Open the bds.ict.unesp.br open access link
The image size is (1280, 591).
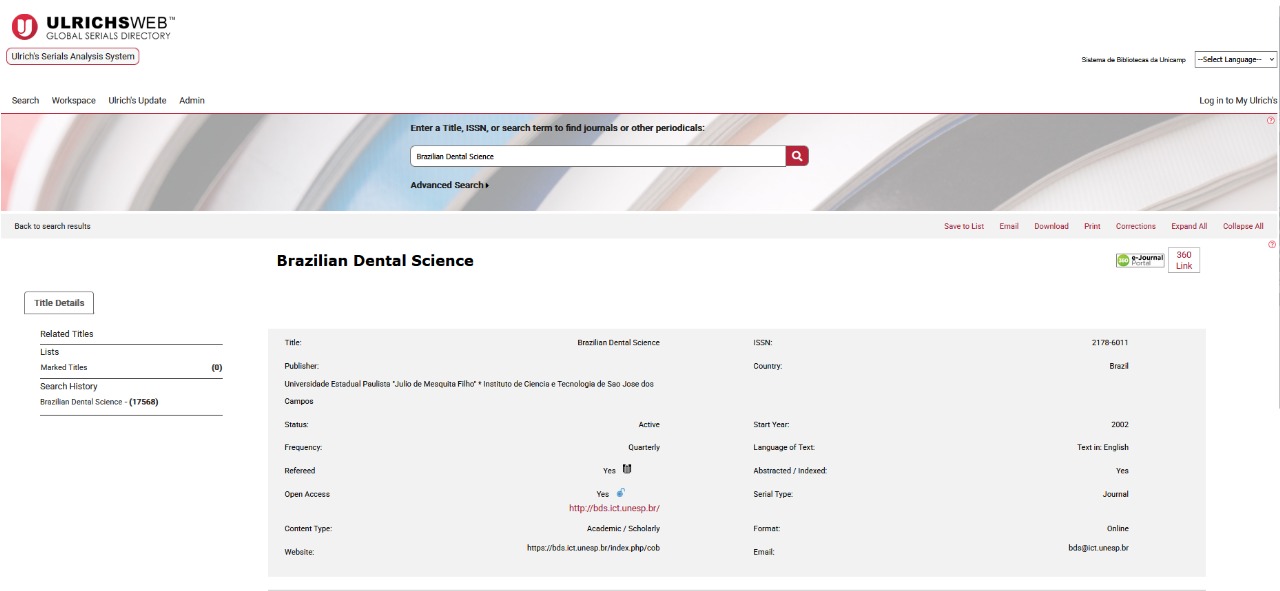(x=614, y=508)
